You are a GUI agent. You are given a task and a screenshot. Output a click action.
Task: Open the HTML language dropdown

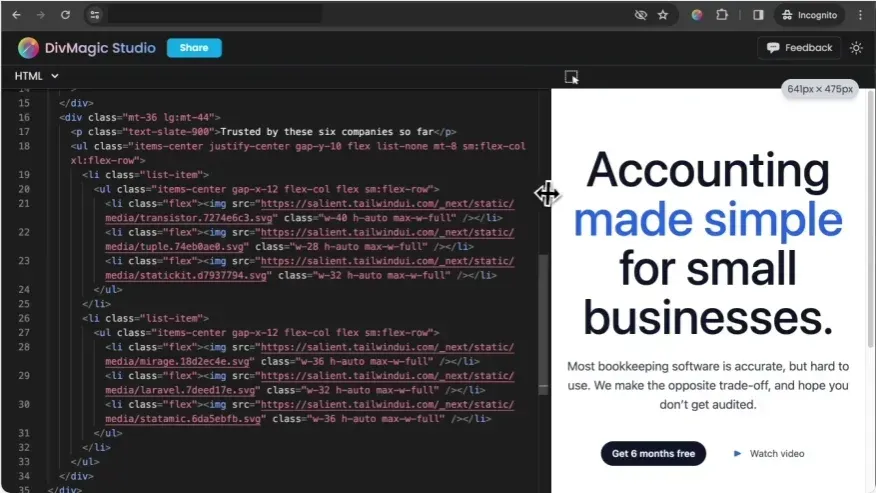36,76
